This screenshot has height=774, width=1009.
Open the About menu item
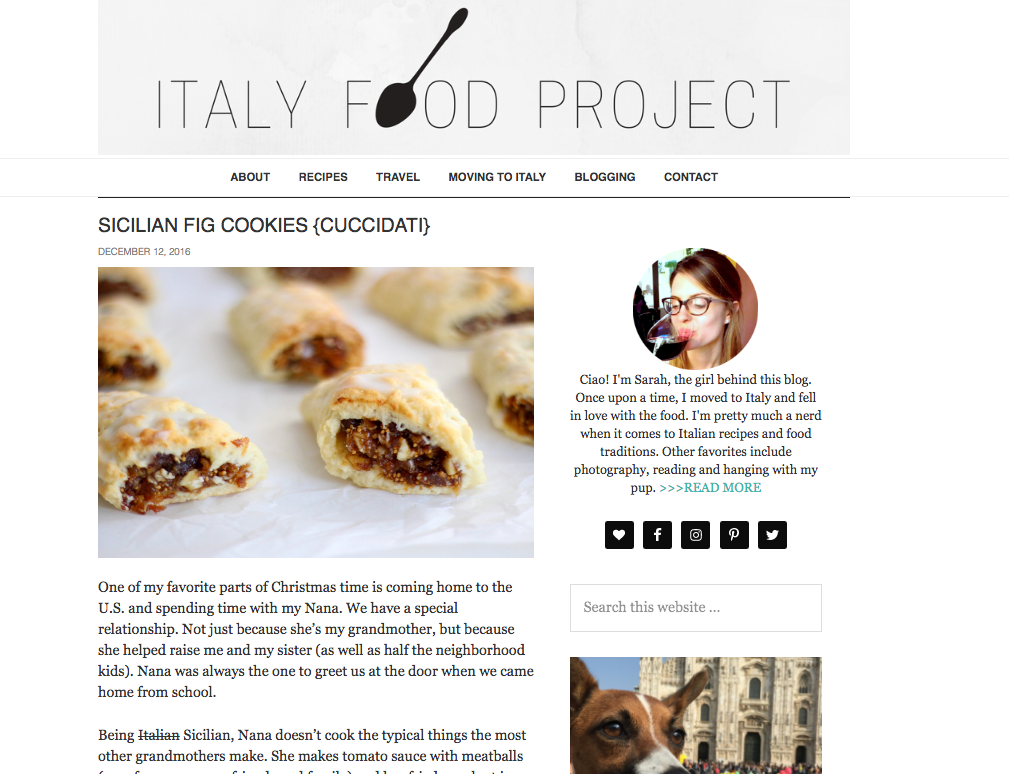pyautogui.click(x=250, y=177)
